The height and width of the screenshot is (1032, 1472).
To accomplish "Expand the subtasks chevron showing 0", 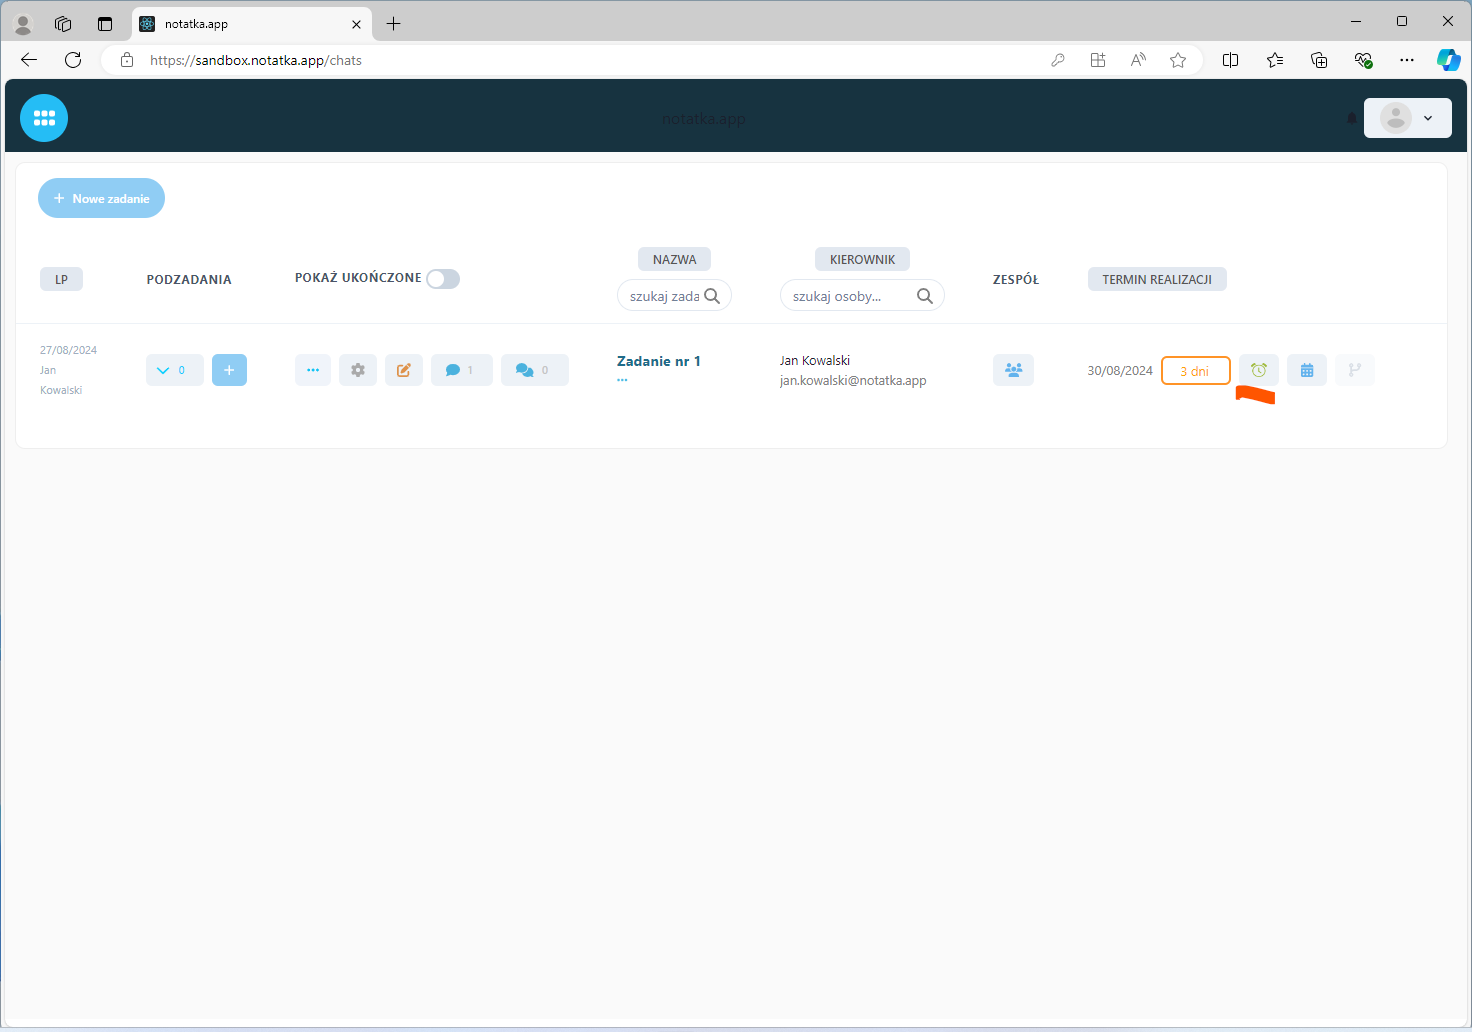I will pos(174,370).
